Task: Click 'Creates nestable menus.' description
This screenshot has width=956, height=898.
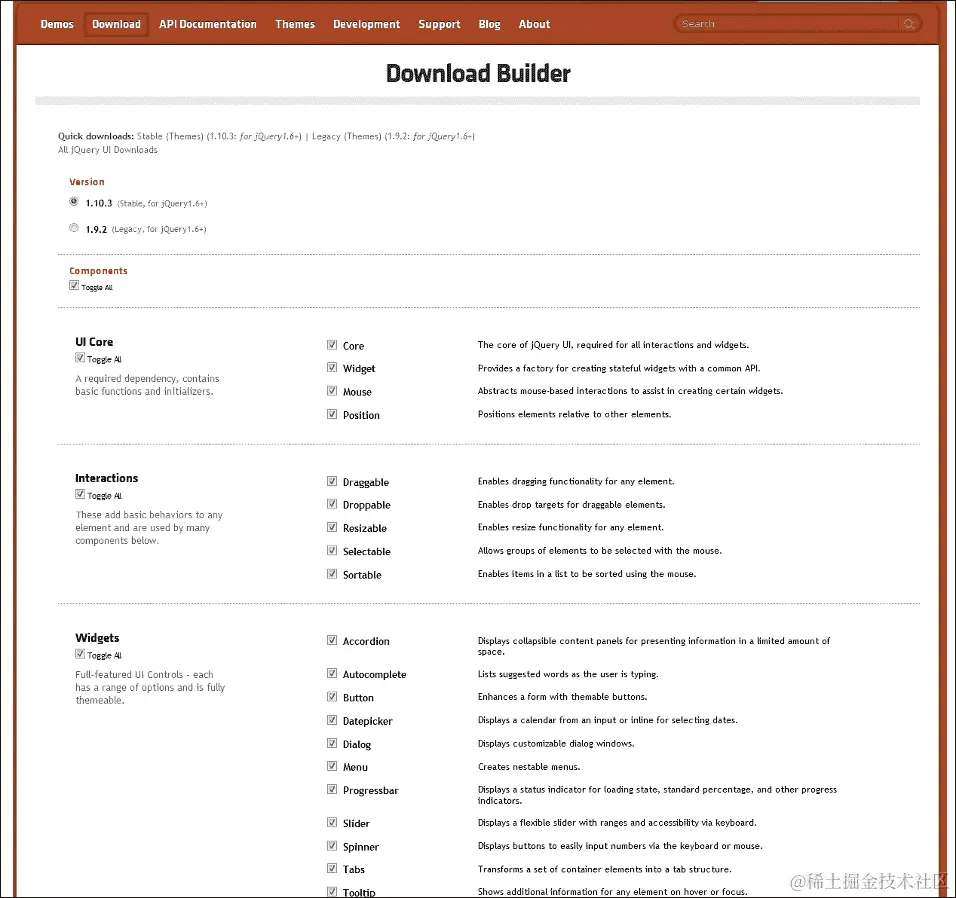Action: (529, 767)
